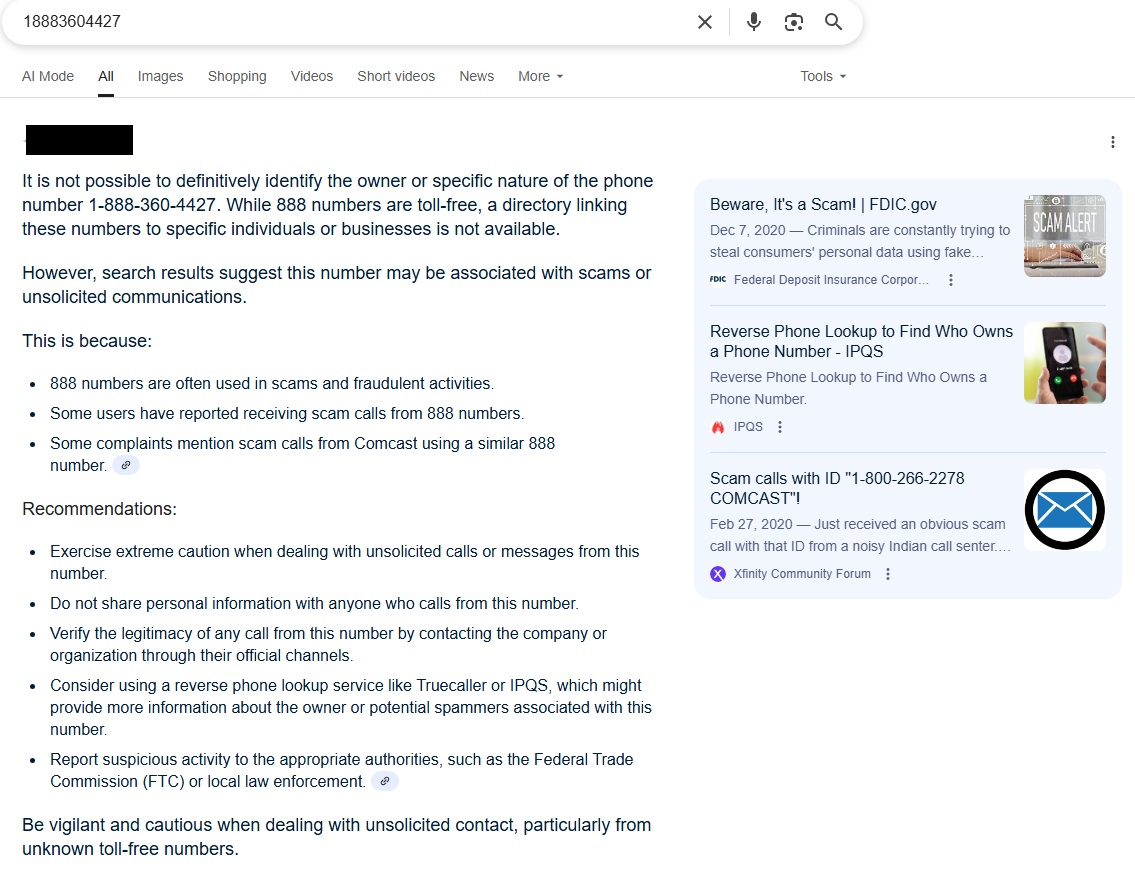Click the 'Recommendations:' heading text
This screenshot has width=1135, height=877.
coord(99,509)
